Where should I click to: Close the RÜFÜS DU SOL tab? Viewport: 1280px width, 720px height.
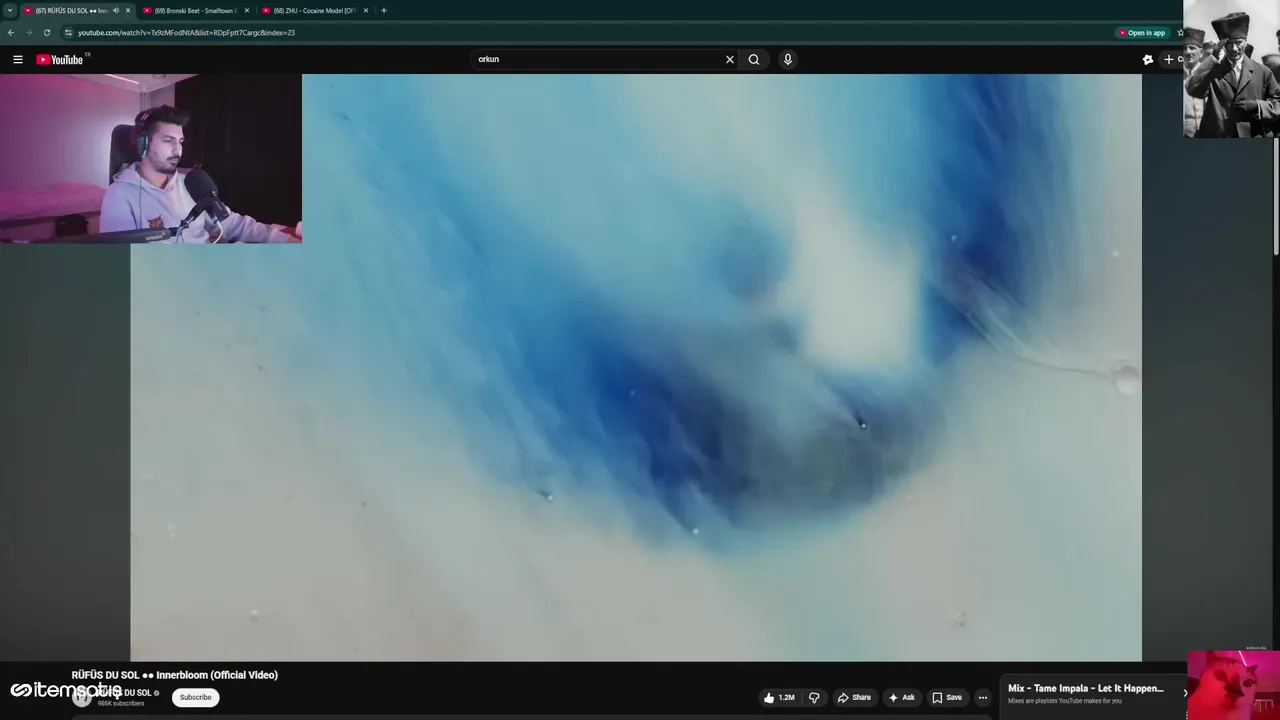tap(128, 10)
